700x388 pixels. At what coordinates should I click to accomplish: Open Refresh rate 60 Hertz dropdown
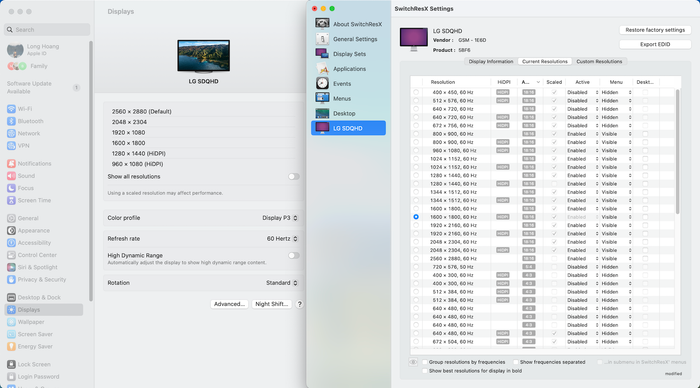point(282,239)
